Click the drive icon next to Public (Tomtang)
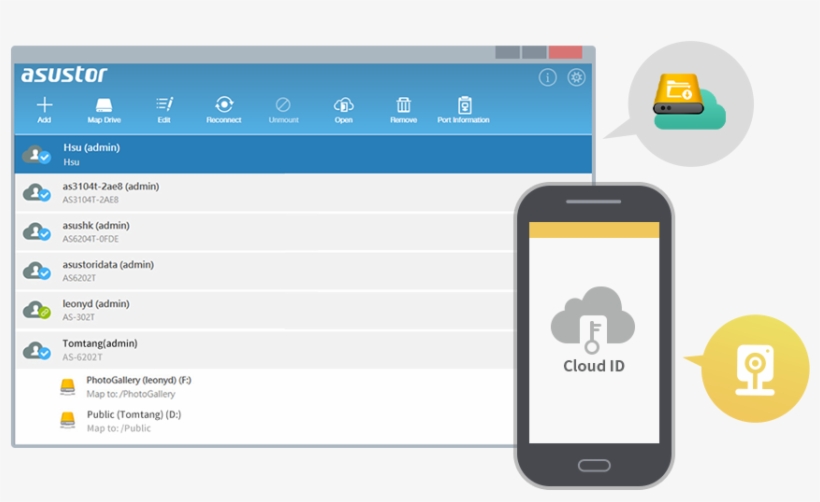 tap(67, 420)
